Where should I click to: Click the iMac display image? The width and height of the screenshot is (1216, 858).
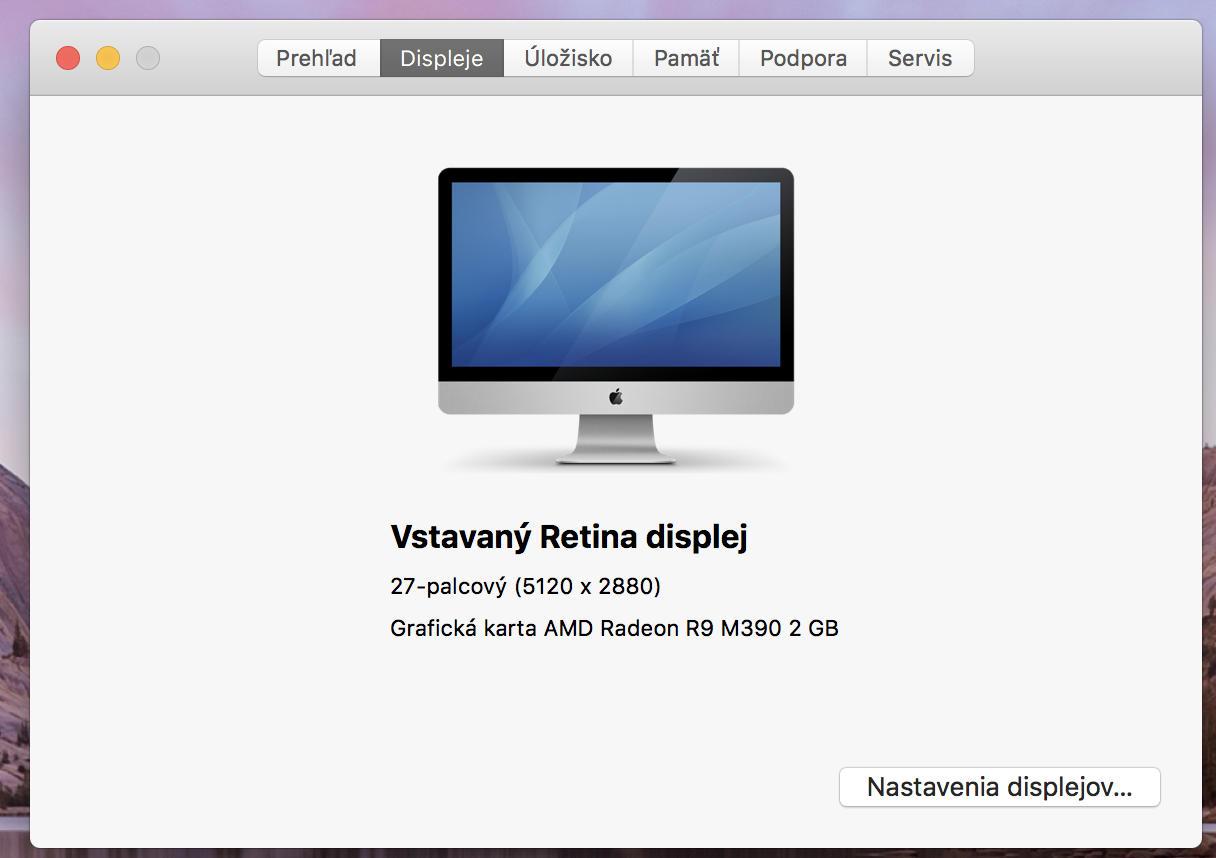click(x=616, y=316)
